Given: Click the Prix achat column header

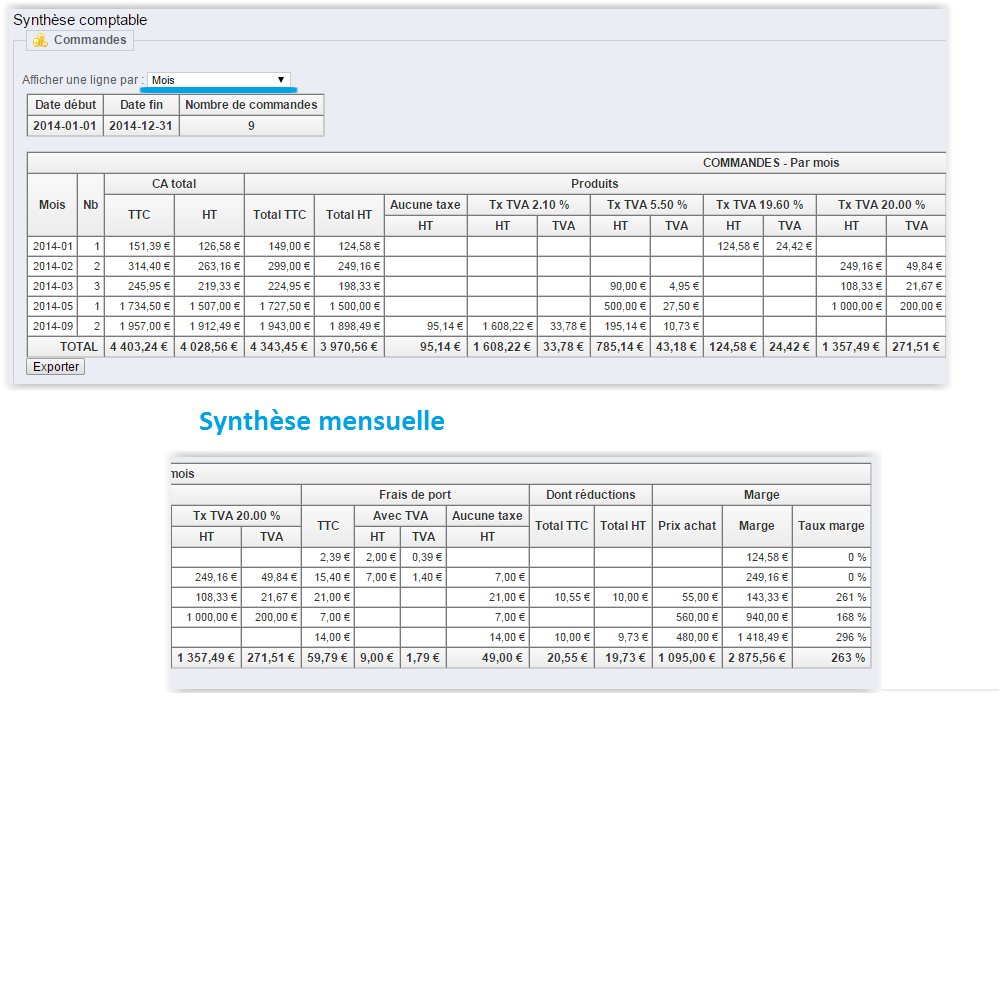Looking at the screenshot, I should (687, 526).
